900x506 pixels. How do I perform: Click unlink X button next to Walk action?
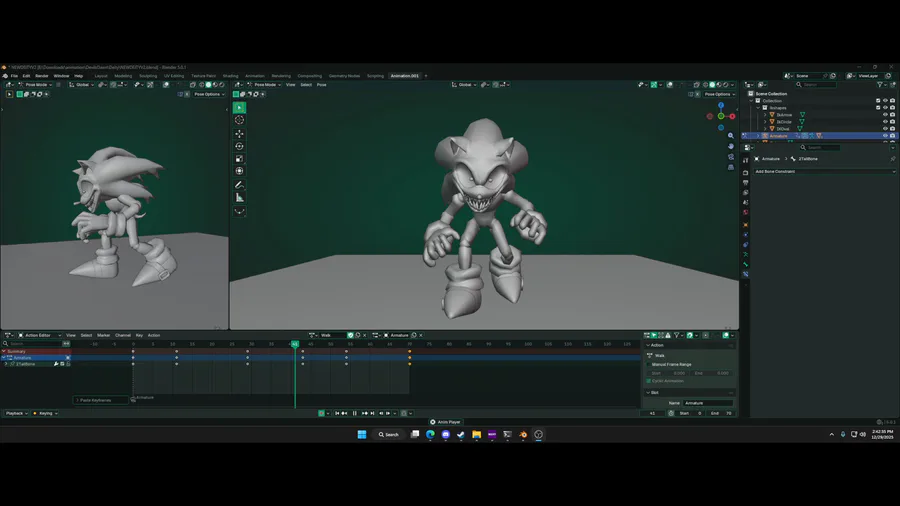click(x=364, y=335)
